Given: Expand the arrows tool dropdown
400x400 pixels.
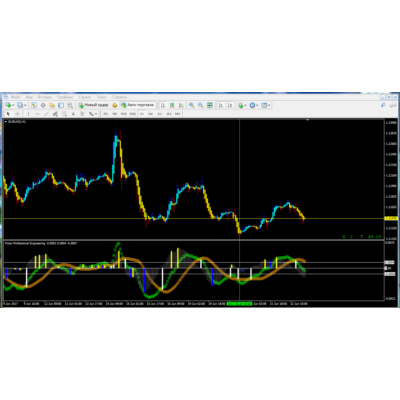Looking at the screenshot, I should 96,114.
